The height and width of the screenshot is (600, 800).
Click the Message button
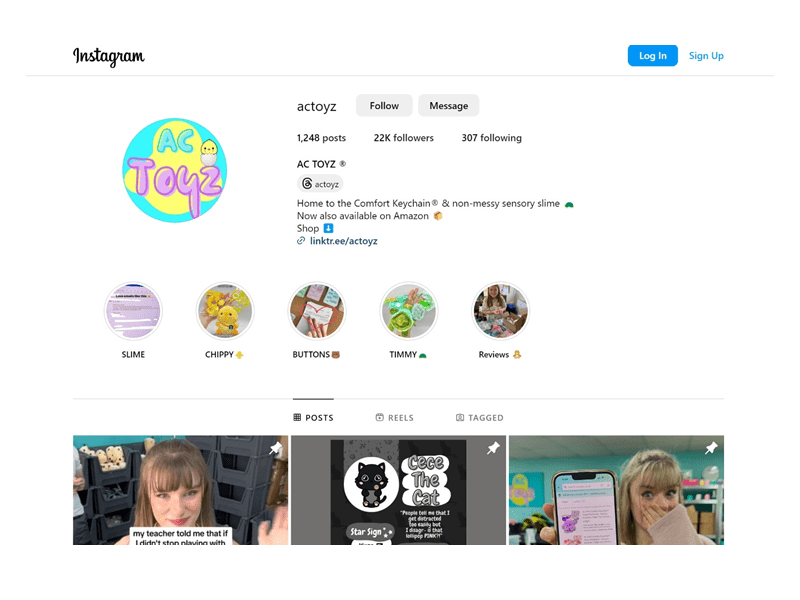coord(448,106)
